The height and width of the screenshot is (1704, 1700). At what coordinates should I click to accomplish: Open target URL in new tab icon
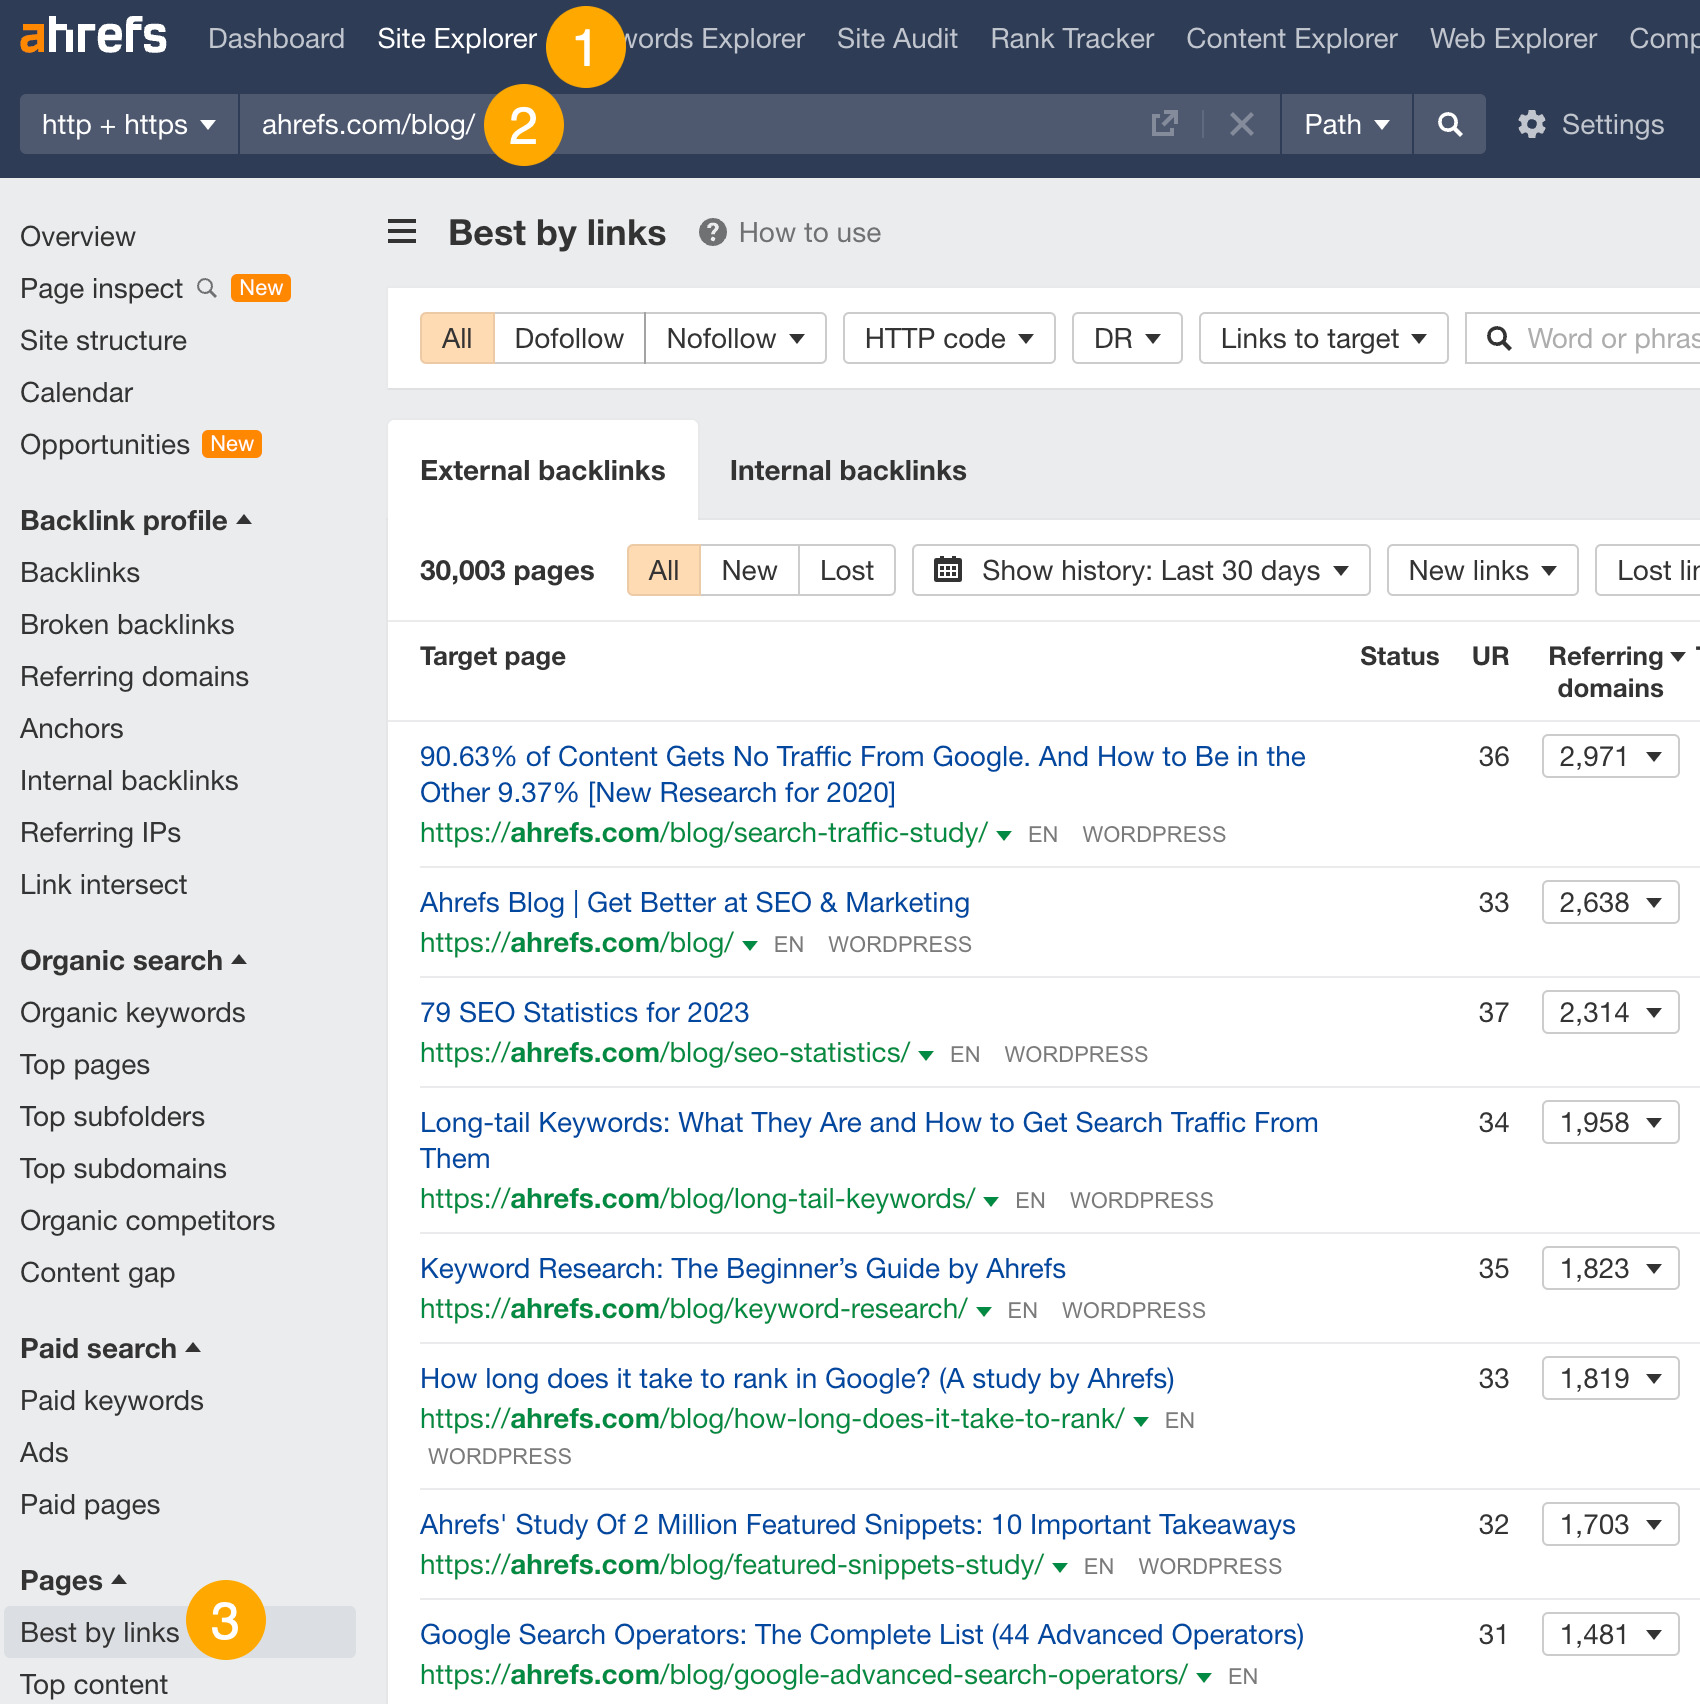click(1164, 124)
